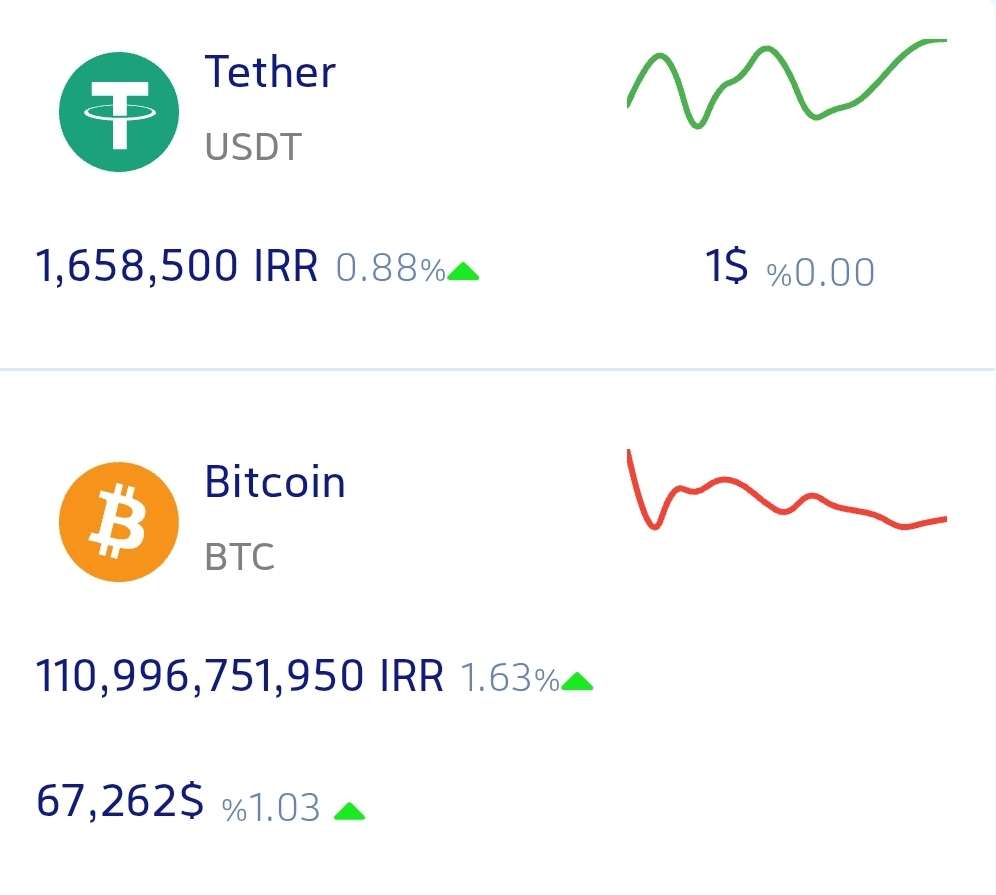Screen dimensions: 996x895
Task: Click the USDT ticker symbol
Action: coord(253,148)
